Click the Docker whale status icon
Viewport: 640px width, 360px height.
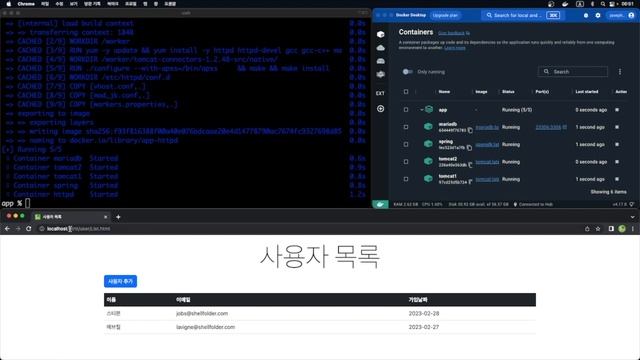coord(380,204)
